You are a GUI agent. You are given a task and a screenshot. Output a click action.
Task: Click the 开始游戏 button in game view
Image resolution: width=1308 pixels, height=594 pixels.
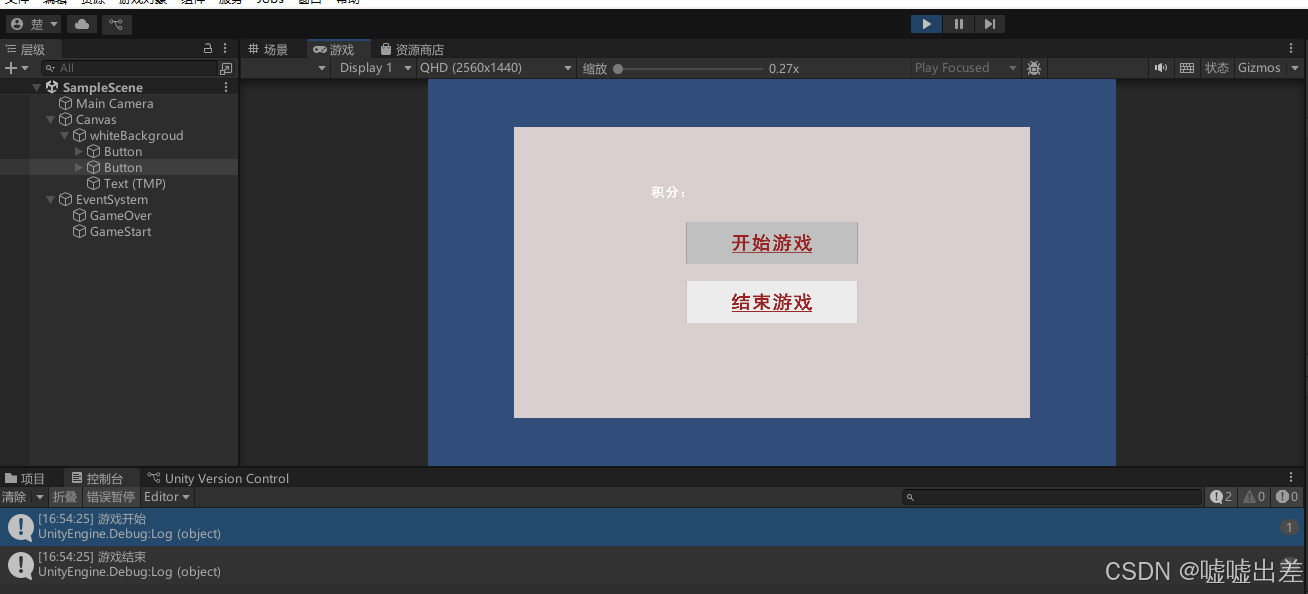pos(772,243)
